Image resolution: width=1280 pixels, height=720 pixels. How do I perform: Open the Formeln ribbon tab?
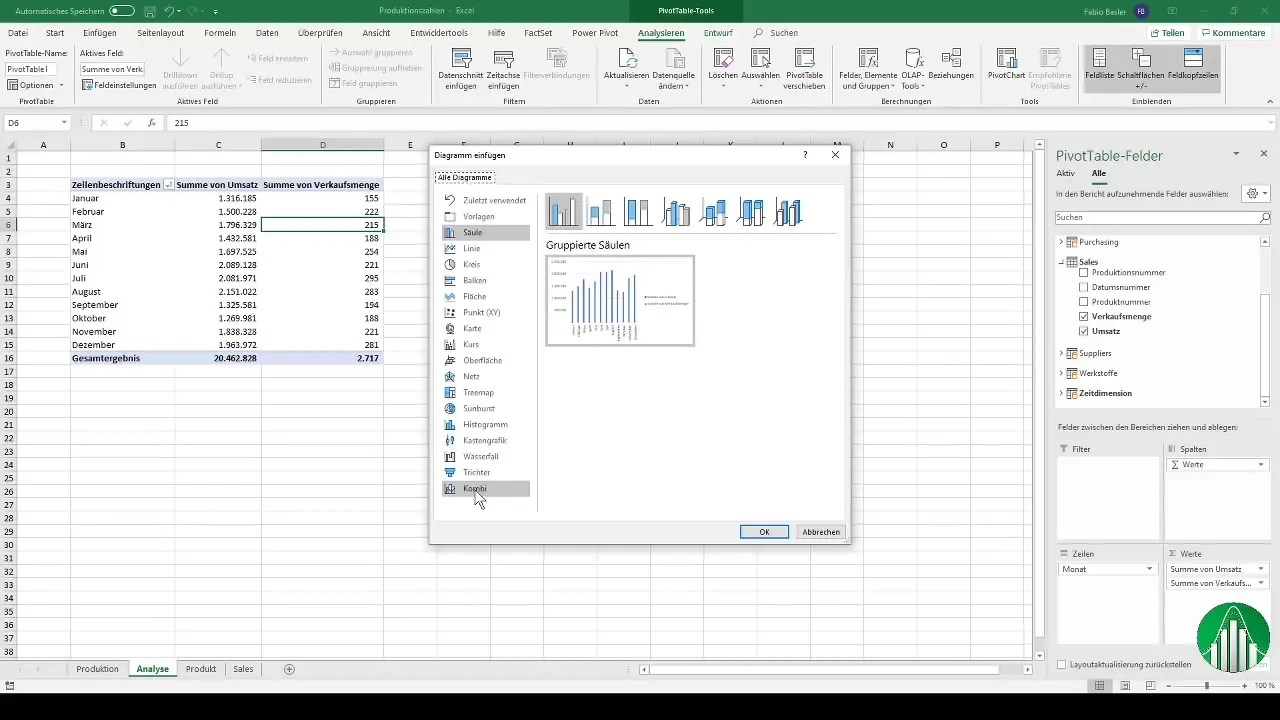point(220,33)
